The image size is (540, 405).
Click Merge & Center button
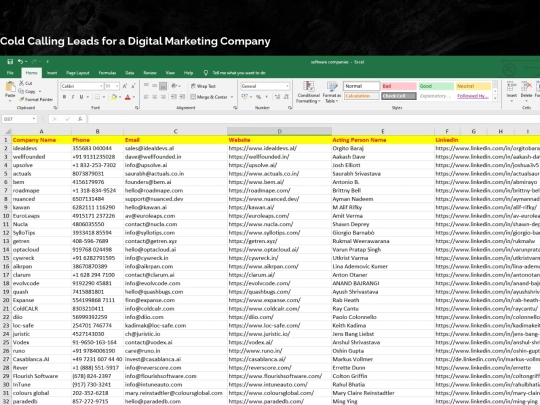pos(209,97)
